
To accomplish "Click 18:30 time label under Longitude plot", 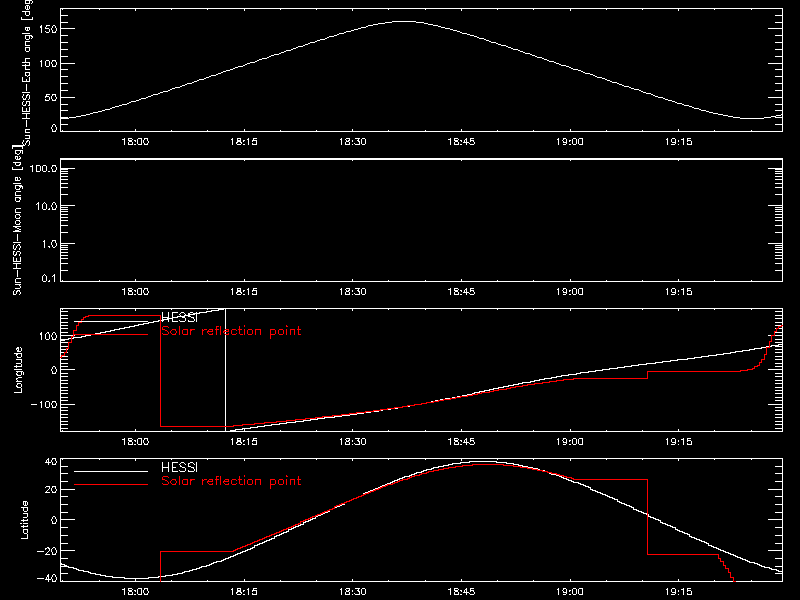I will click(353, 441).
